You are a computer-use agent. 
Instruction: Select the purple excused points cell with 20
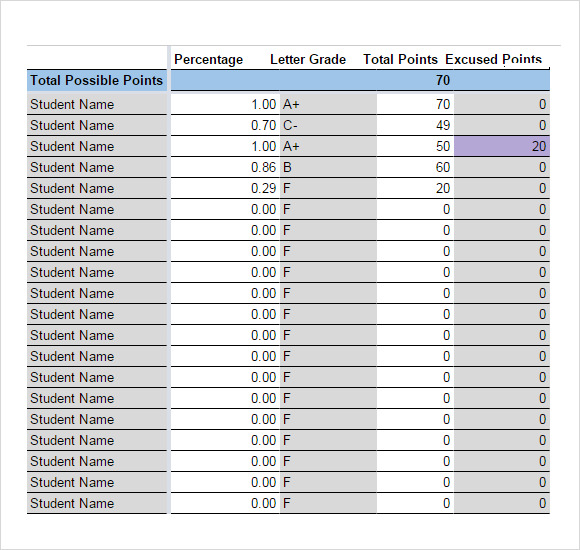(x=502, y=146)
